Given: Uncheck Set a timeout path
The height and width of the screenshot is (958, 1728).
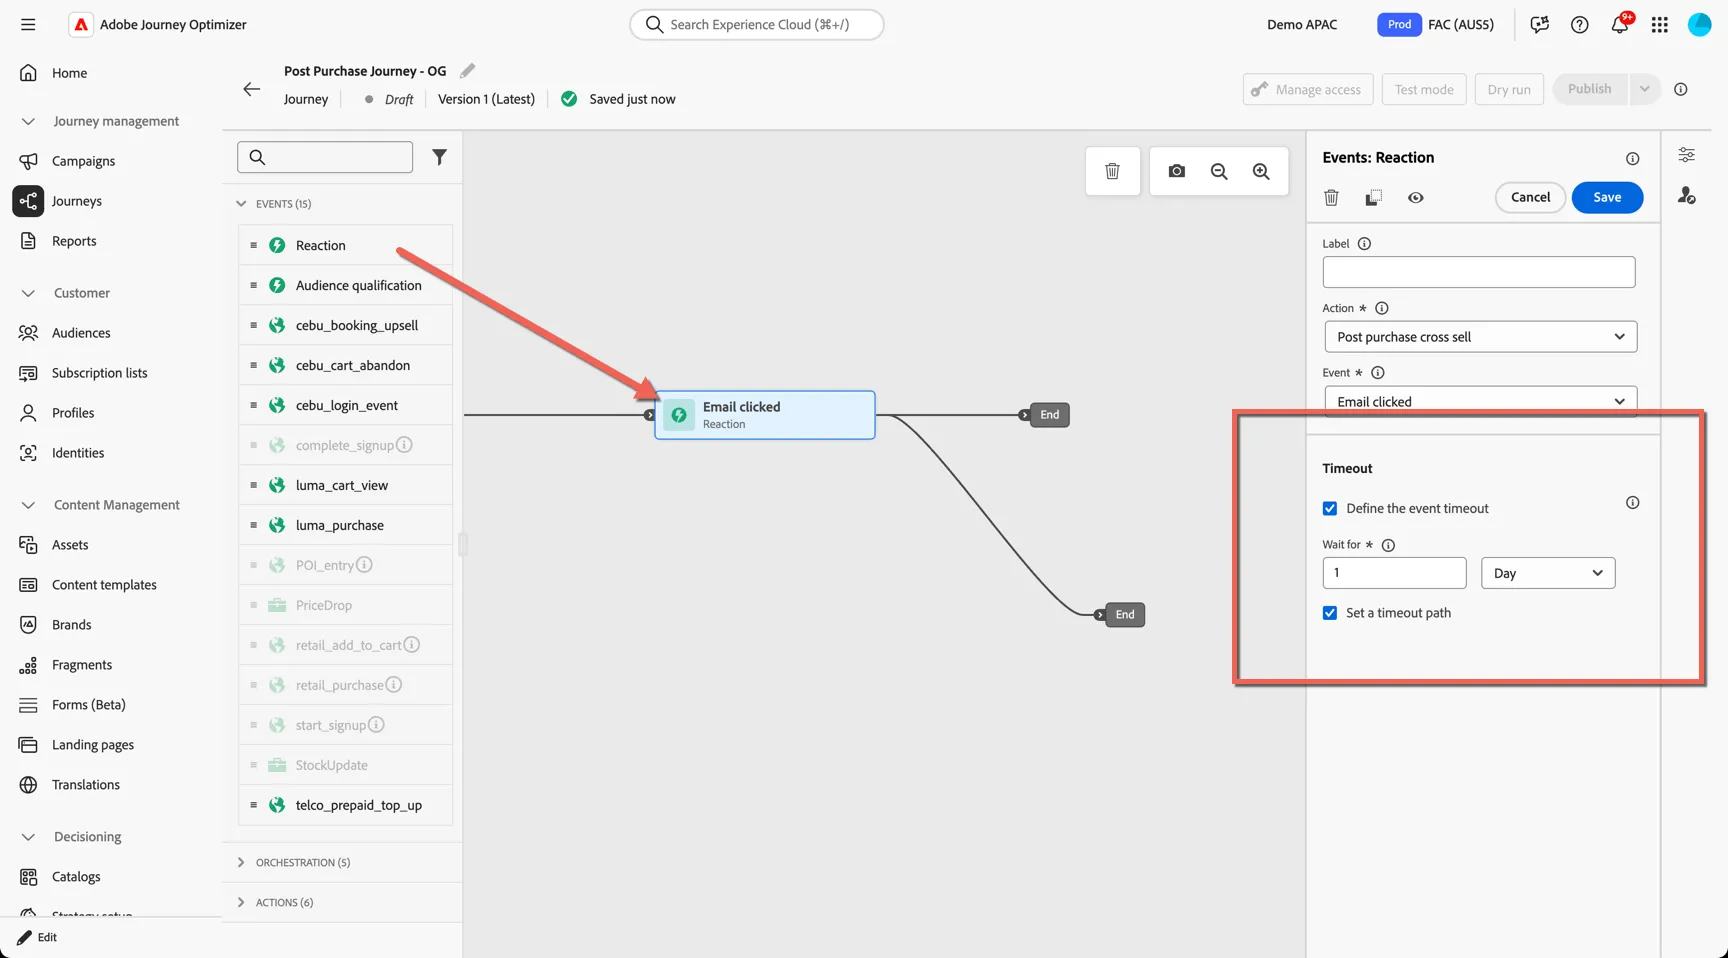Looking at the screenshot, I should [1330, 613].
